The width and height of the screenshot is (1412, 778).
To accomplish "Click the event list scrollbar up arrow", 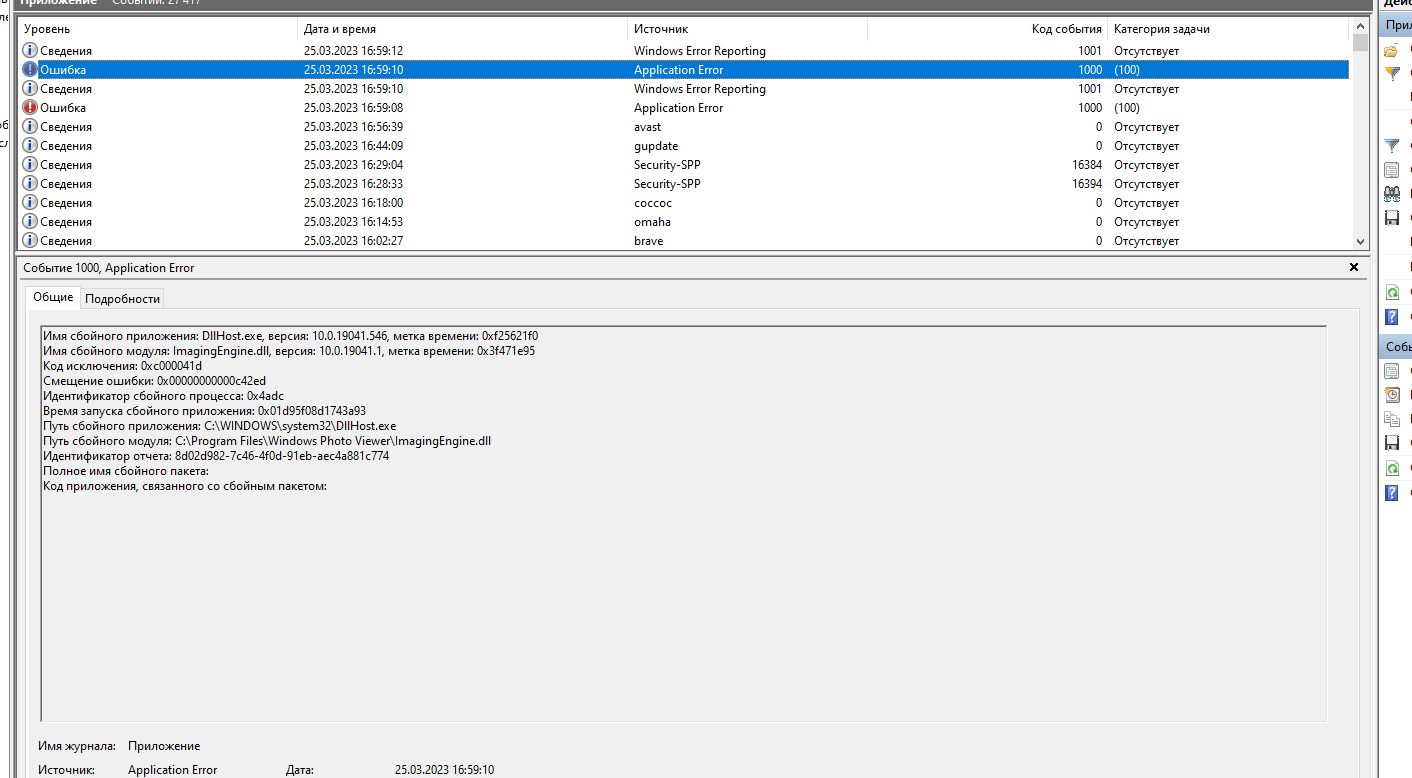I will 1360,27.
